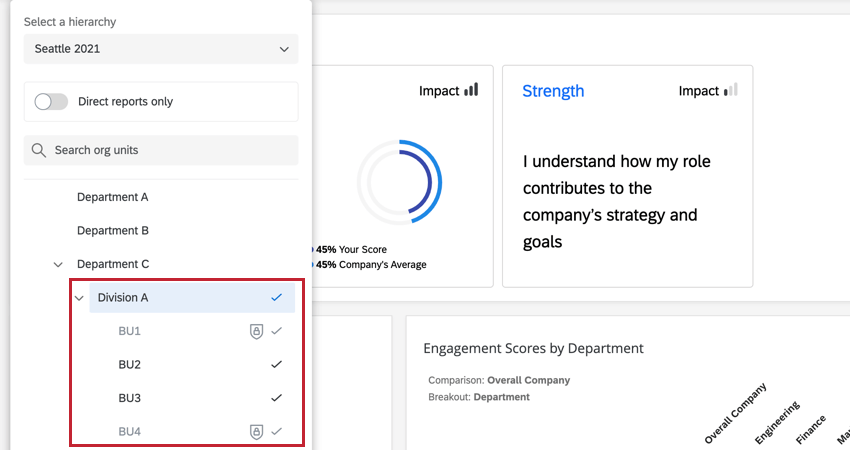The image size is (850, 450).
Task: Click the donut score chart
Action: 398,182
